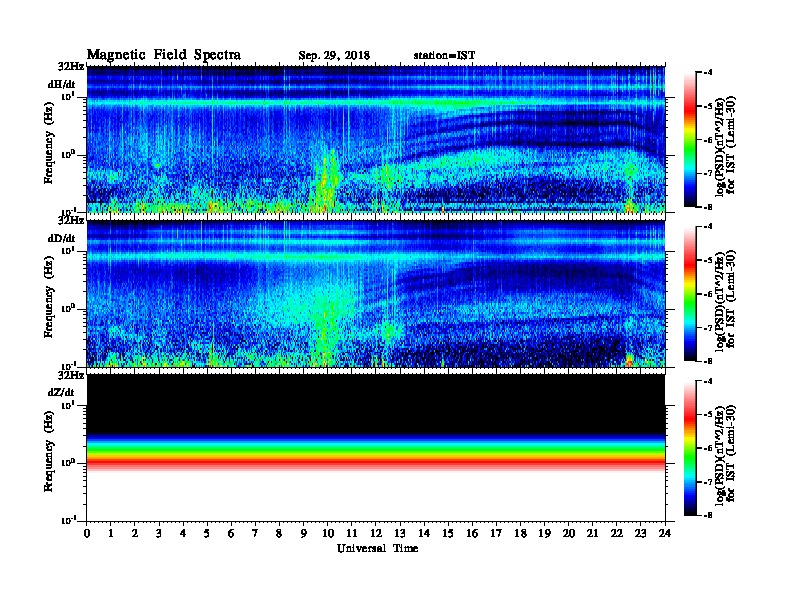Viewport: 792px width, 612px height.
Task: Click hour tick label "24" on time axis
Action: (665, 533)
